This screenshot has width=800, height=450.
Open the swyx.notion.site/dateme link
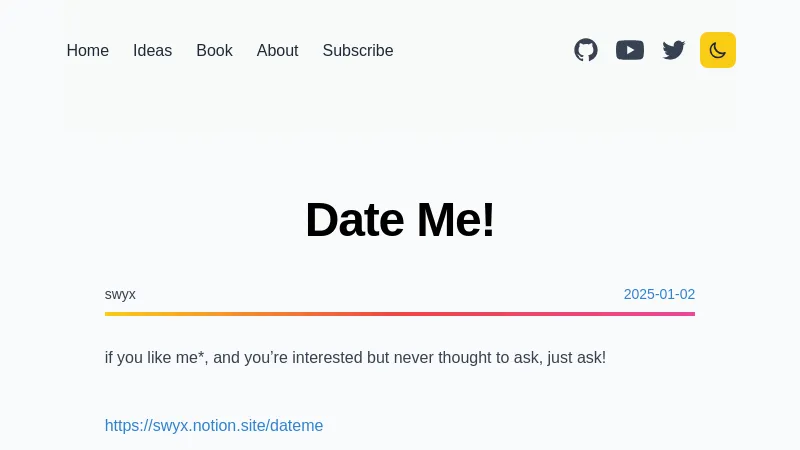214,426
